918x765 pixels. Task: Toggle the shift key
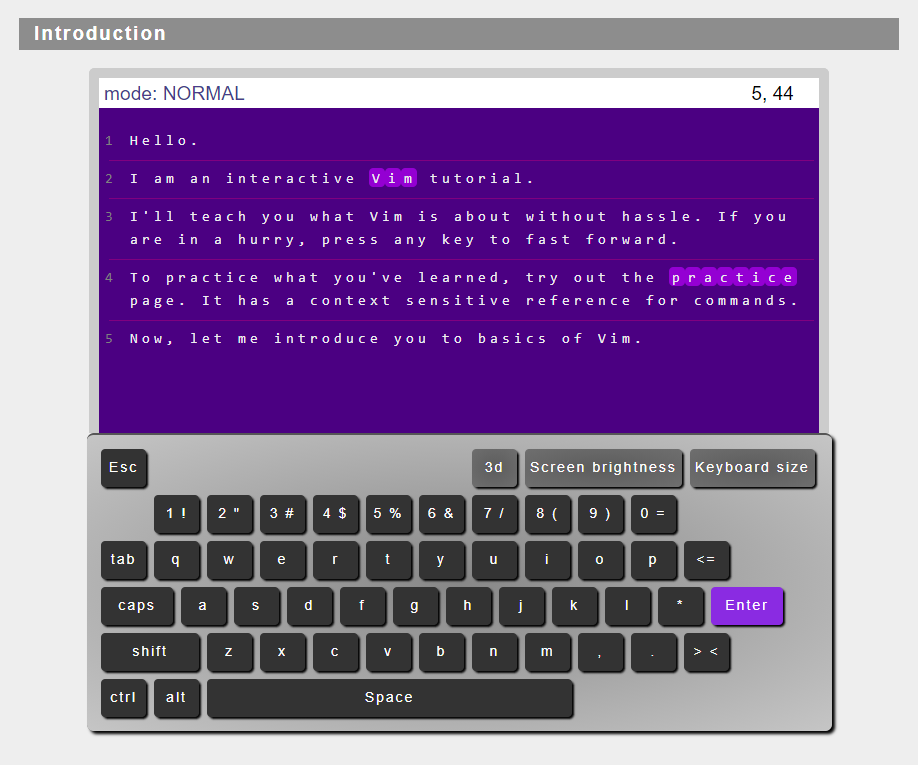[x=150, y=652]
